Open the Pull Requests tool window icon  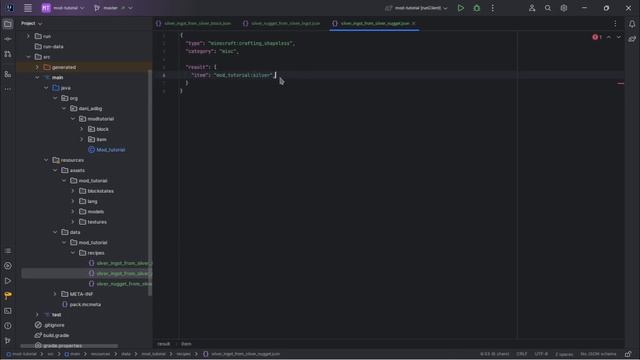[x=8, y=54]
